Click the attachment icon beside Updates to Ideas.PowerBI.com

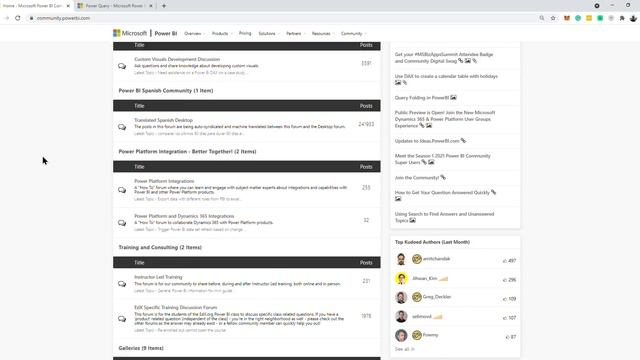pyautogui.click(x=463, y=141)
